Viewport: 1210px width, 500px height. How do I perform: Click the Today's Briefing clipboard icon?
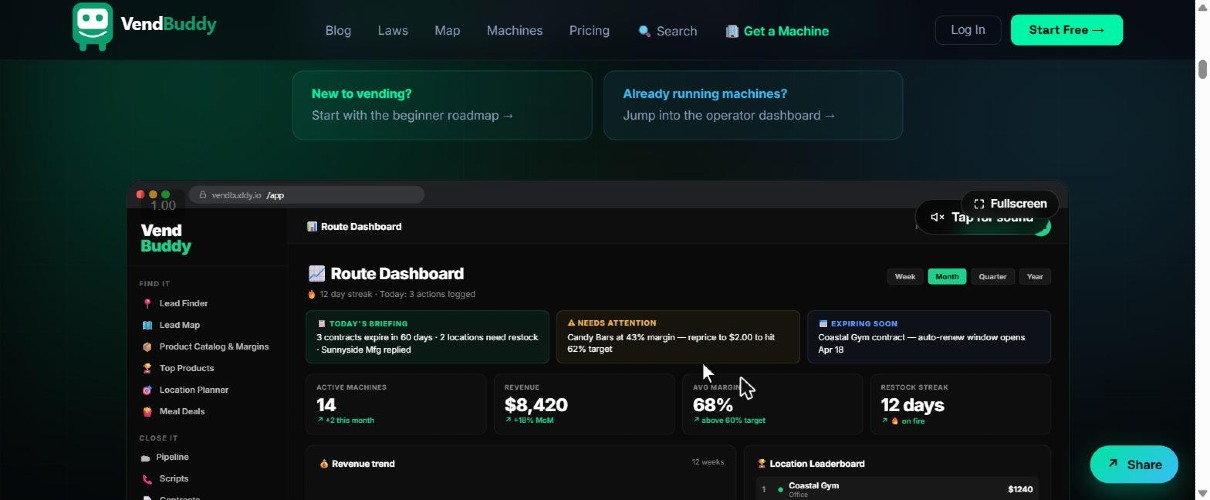click(321, 323)
